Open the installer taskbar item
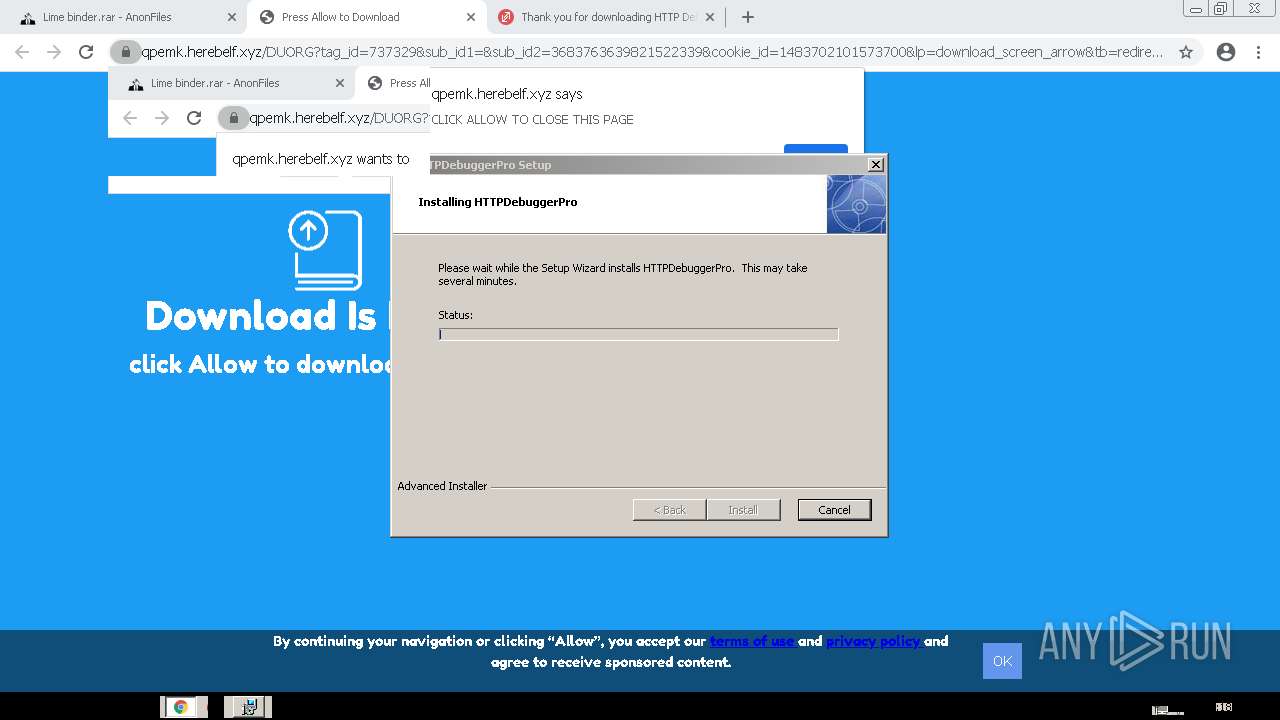 coord(248,707)
